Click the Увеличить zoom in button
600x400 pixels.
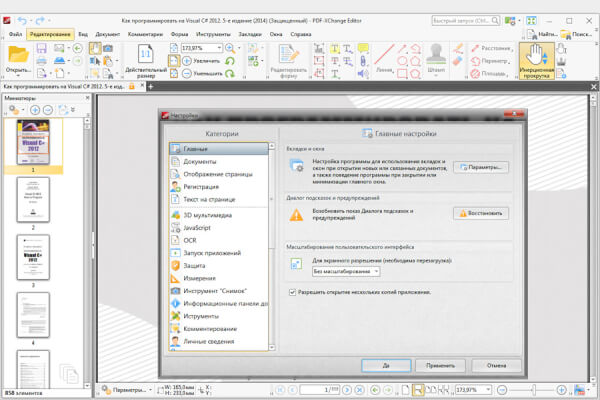pyautogui.click(x=201, y=61)
